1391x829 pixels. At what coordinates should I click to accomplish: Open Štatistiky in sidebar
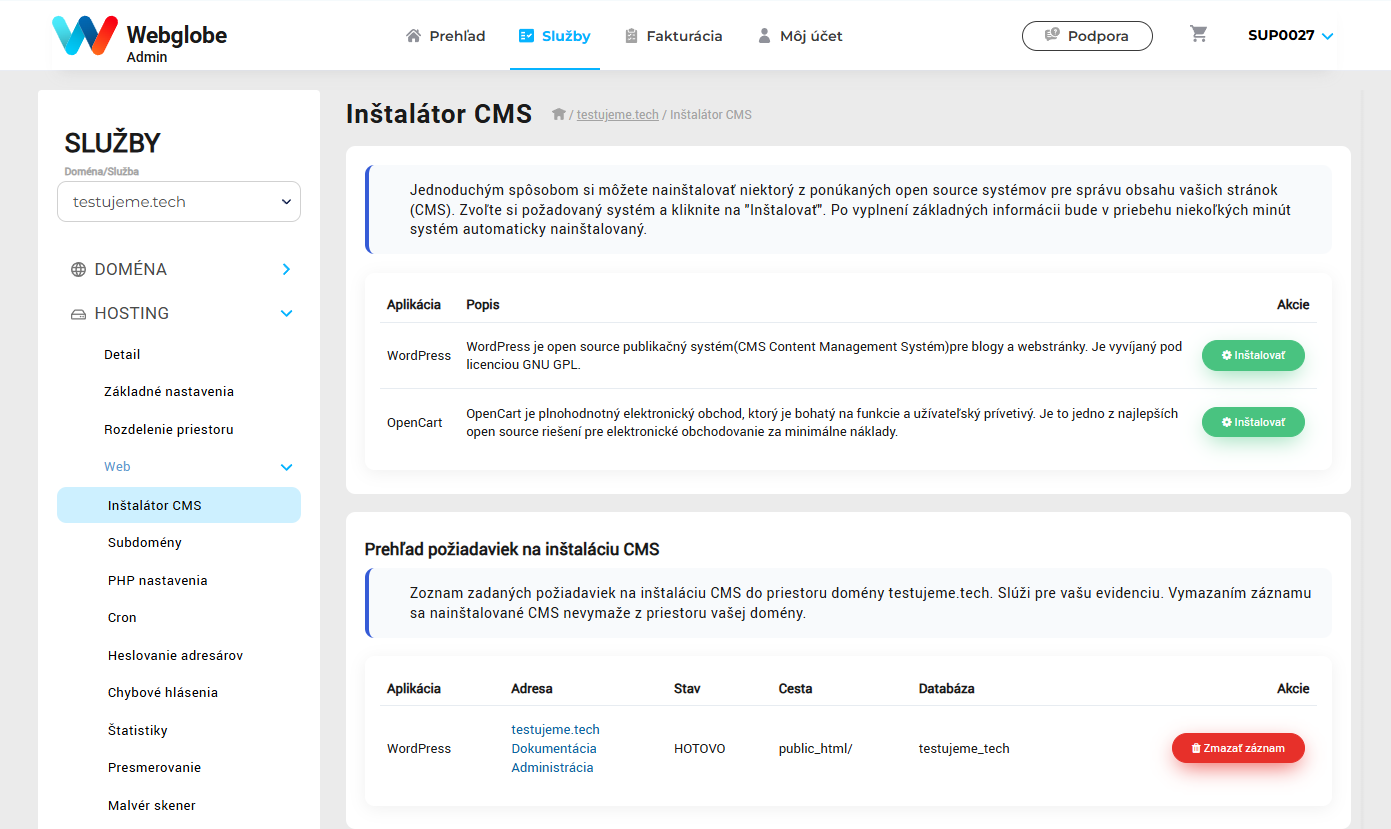click(138, 730)
